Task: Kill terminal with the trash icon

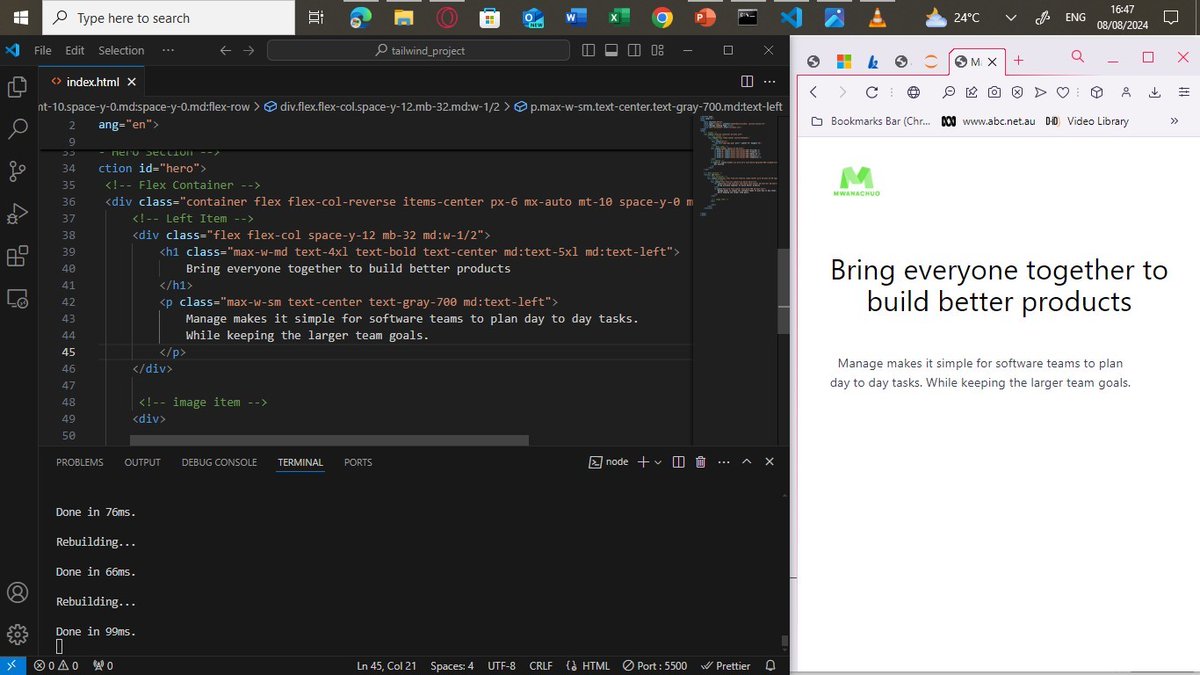Action: (700, 462)
